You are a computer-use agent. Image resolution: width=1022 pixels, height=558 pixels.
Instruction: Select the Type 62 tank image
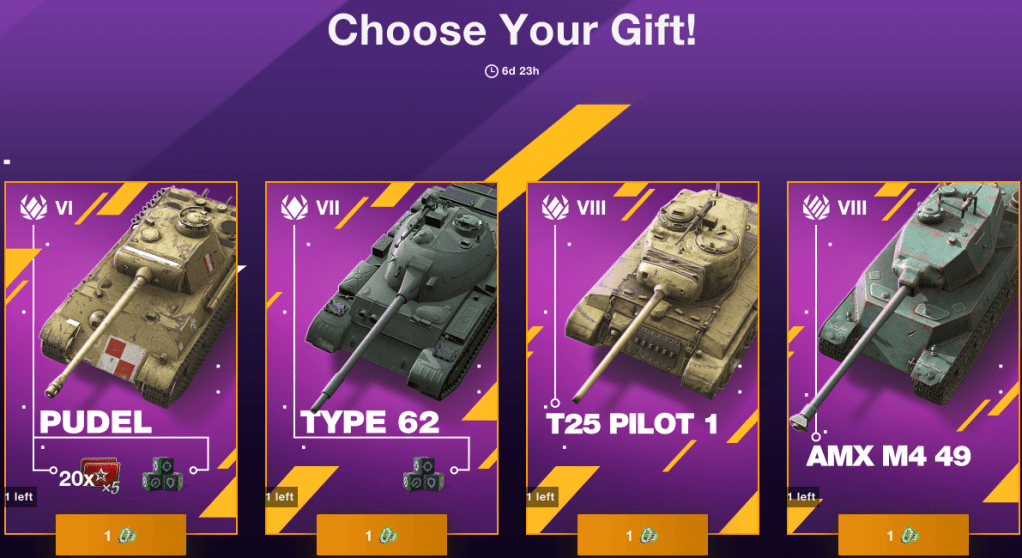401,293
